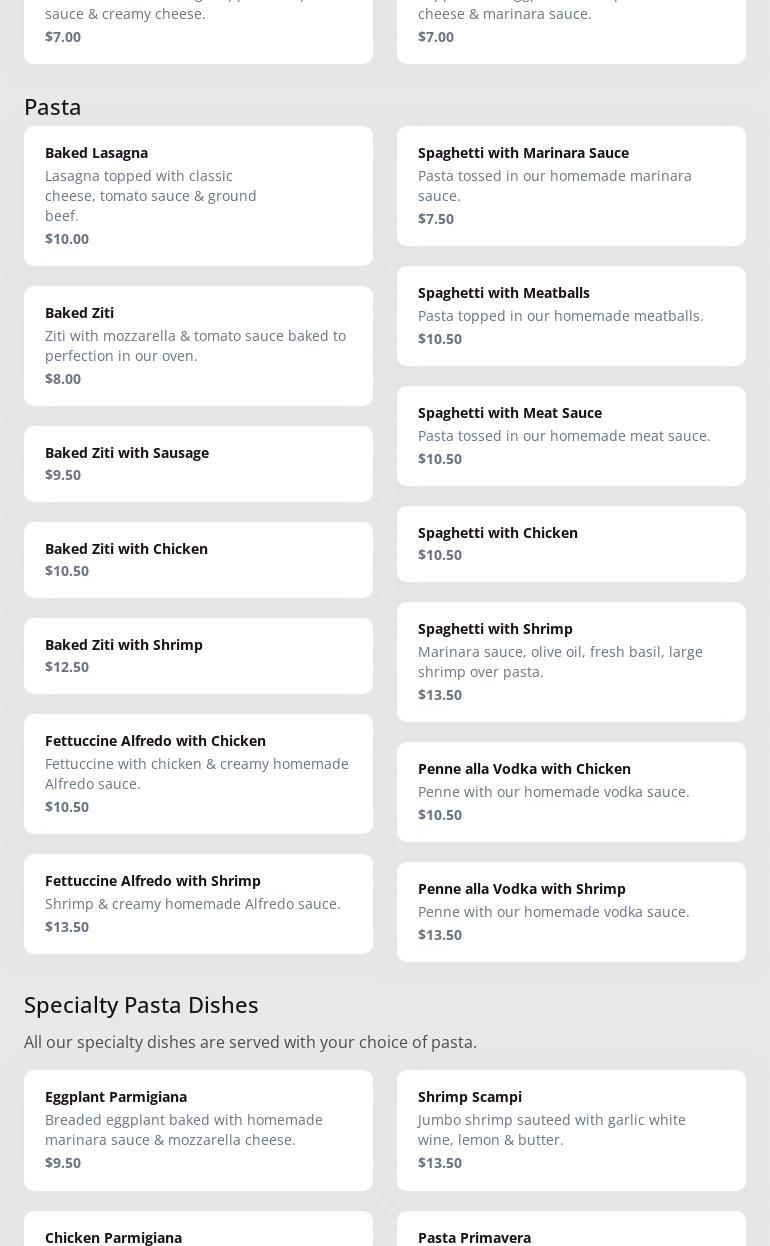Open Spaghetti with Meat Sauce card
The height and width of the screenshot is (1246, 770).
click(571, 435)
